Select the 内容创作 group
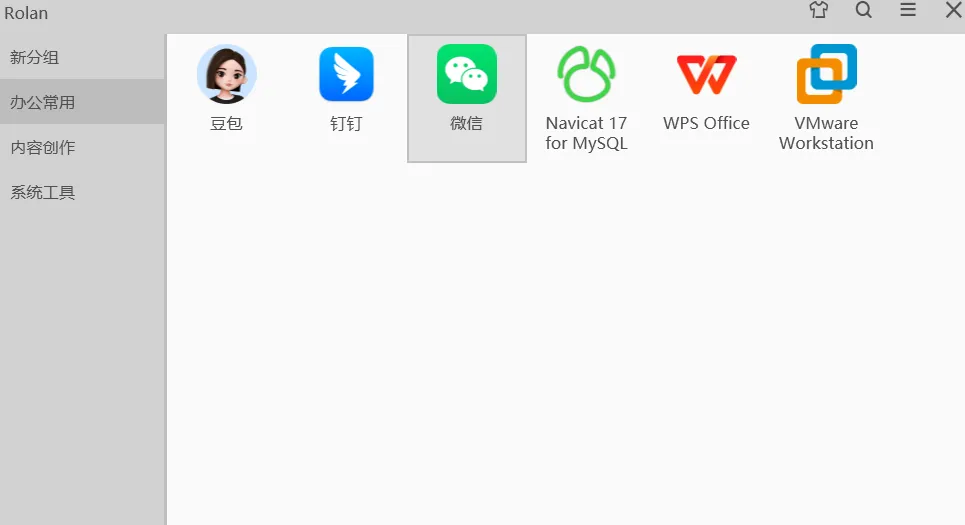 tap(82, 147)
